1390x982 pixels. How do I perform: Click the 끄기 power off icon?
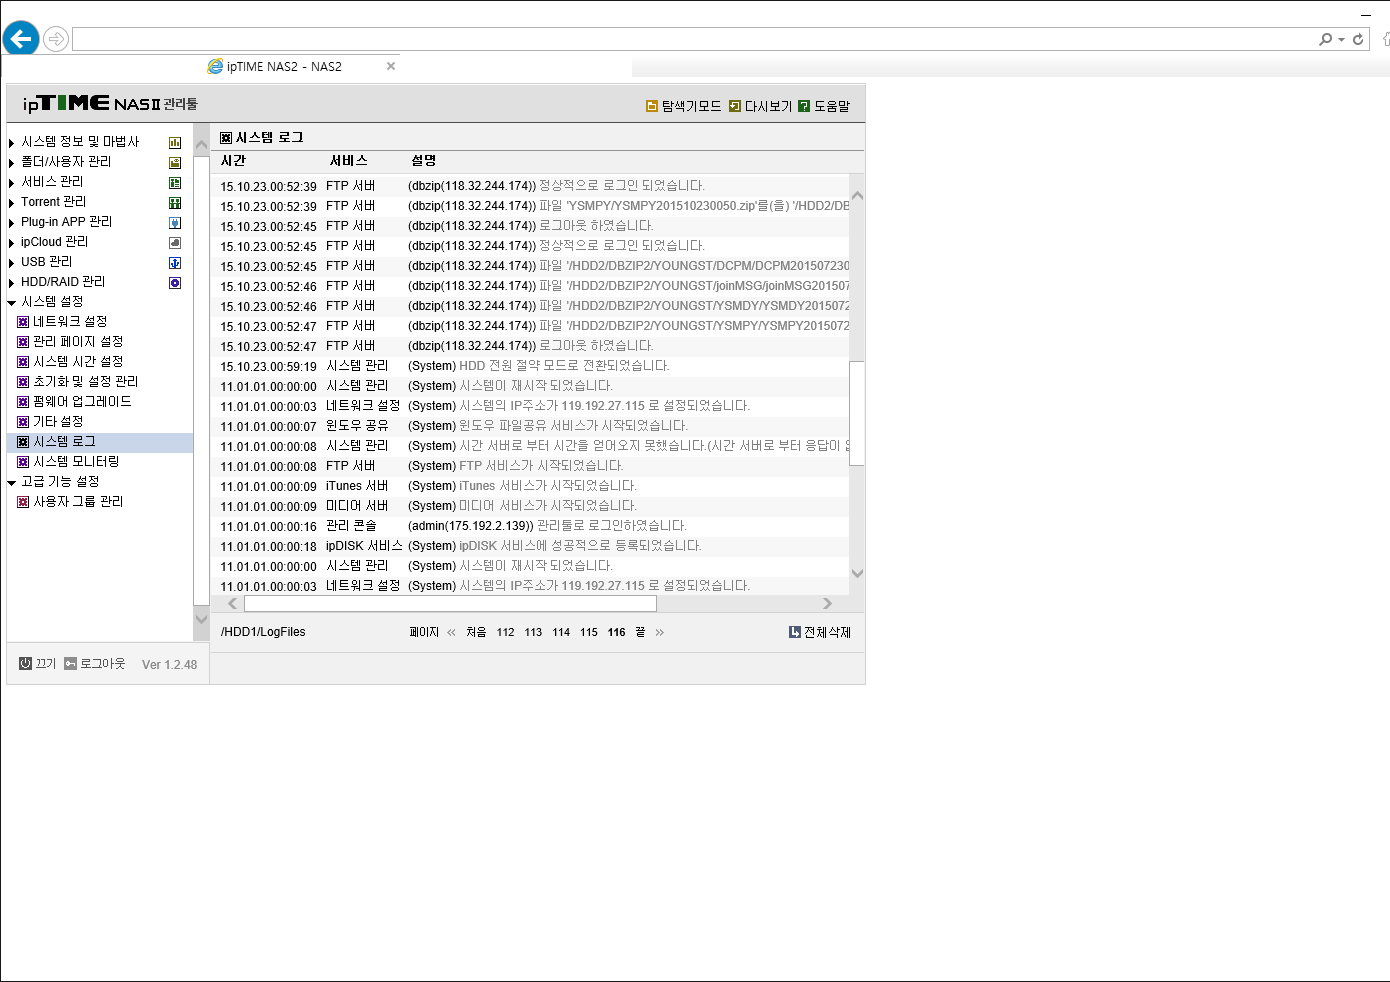tap(26, 663)
